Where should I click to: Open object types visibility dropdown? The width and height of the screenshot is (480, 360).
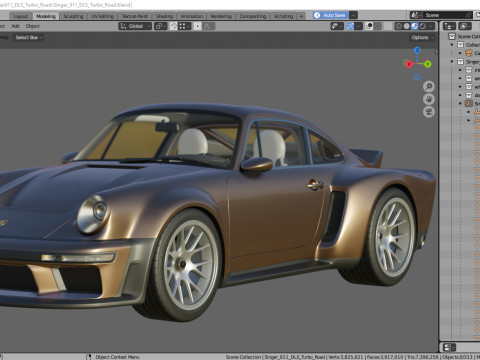click(337, 26)
